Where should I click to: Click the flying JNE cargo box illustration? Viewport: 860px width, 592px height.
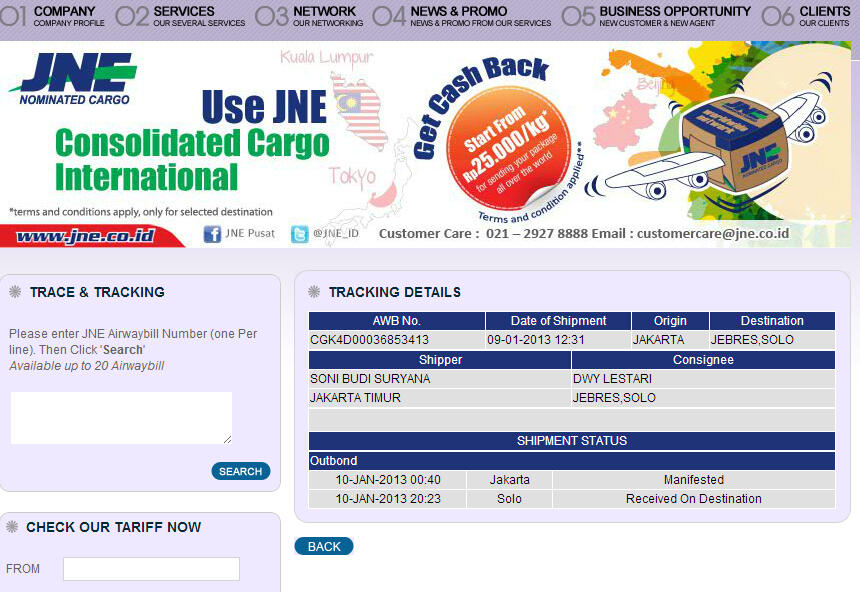708,145
